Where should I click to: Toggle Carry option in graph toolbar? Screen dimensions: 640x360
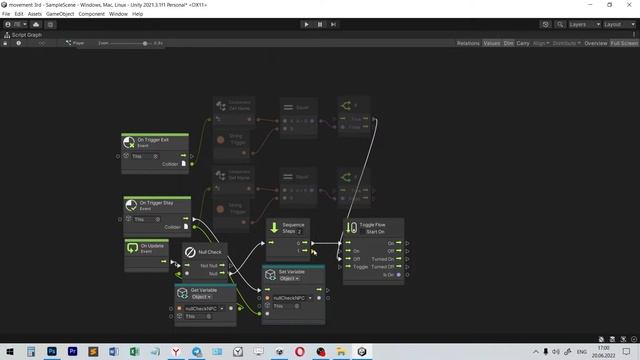523,43
